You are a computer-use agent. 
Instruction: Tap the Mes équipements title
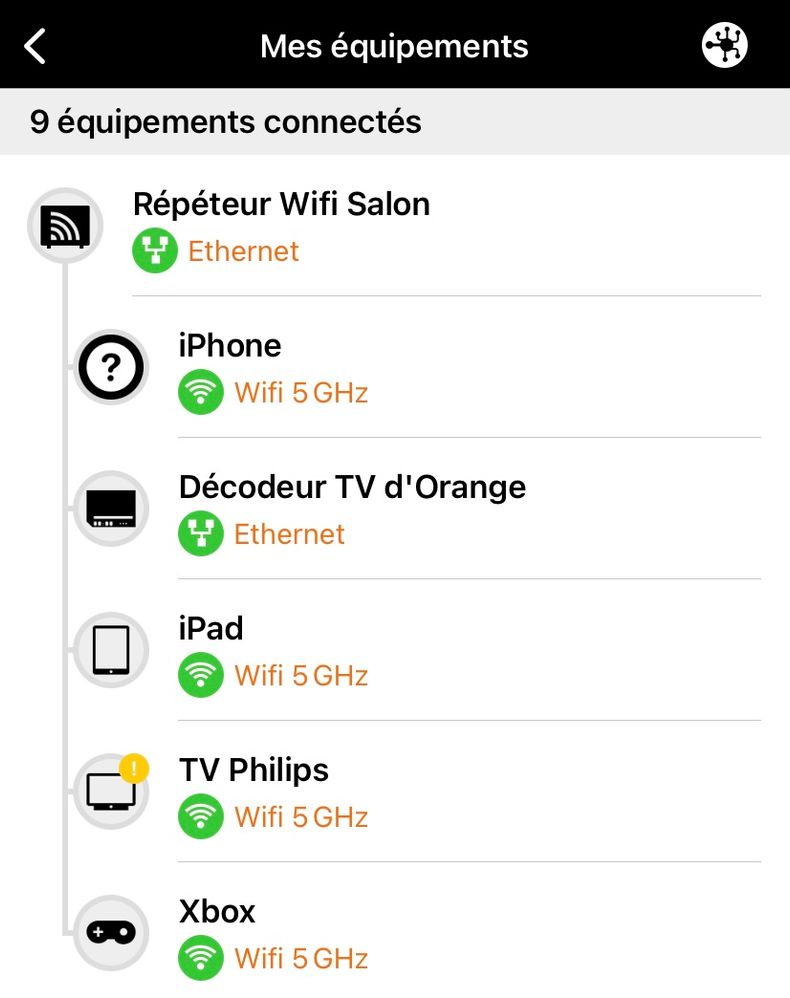click(394, 46)
